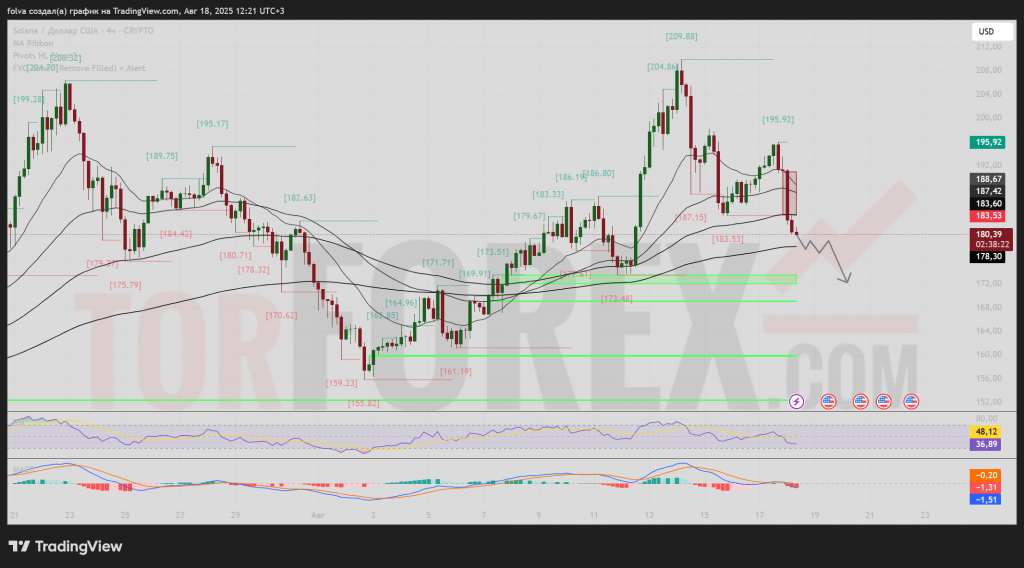Click the 212,00 price scale tick
1024x568 pixels.
coord(989,47)
